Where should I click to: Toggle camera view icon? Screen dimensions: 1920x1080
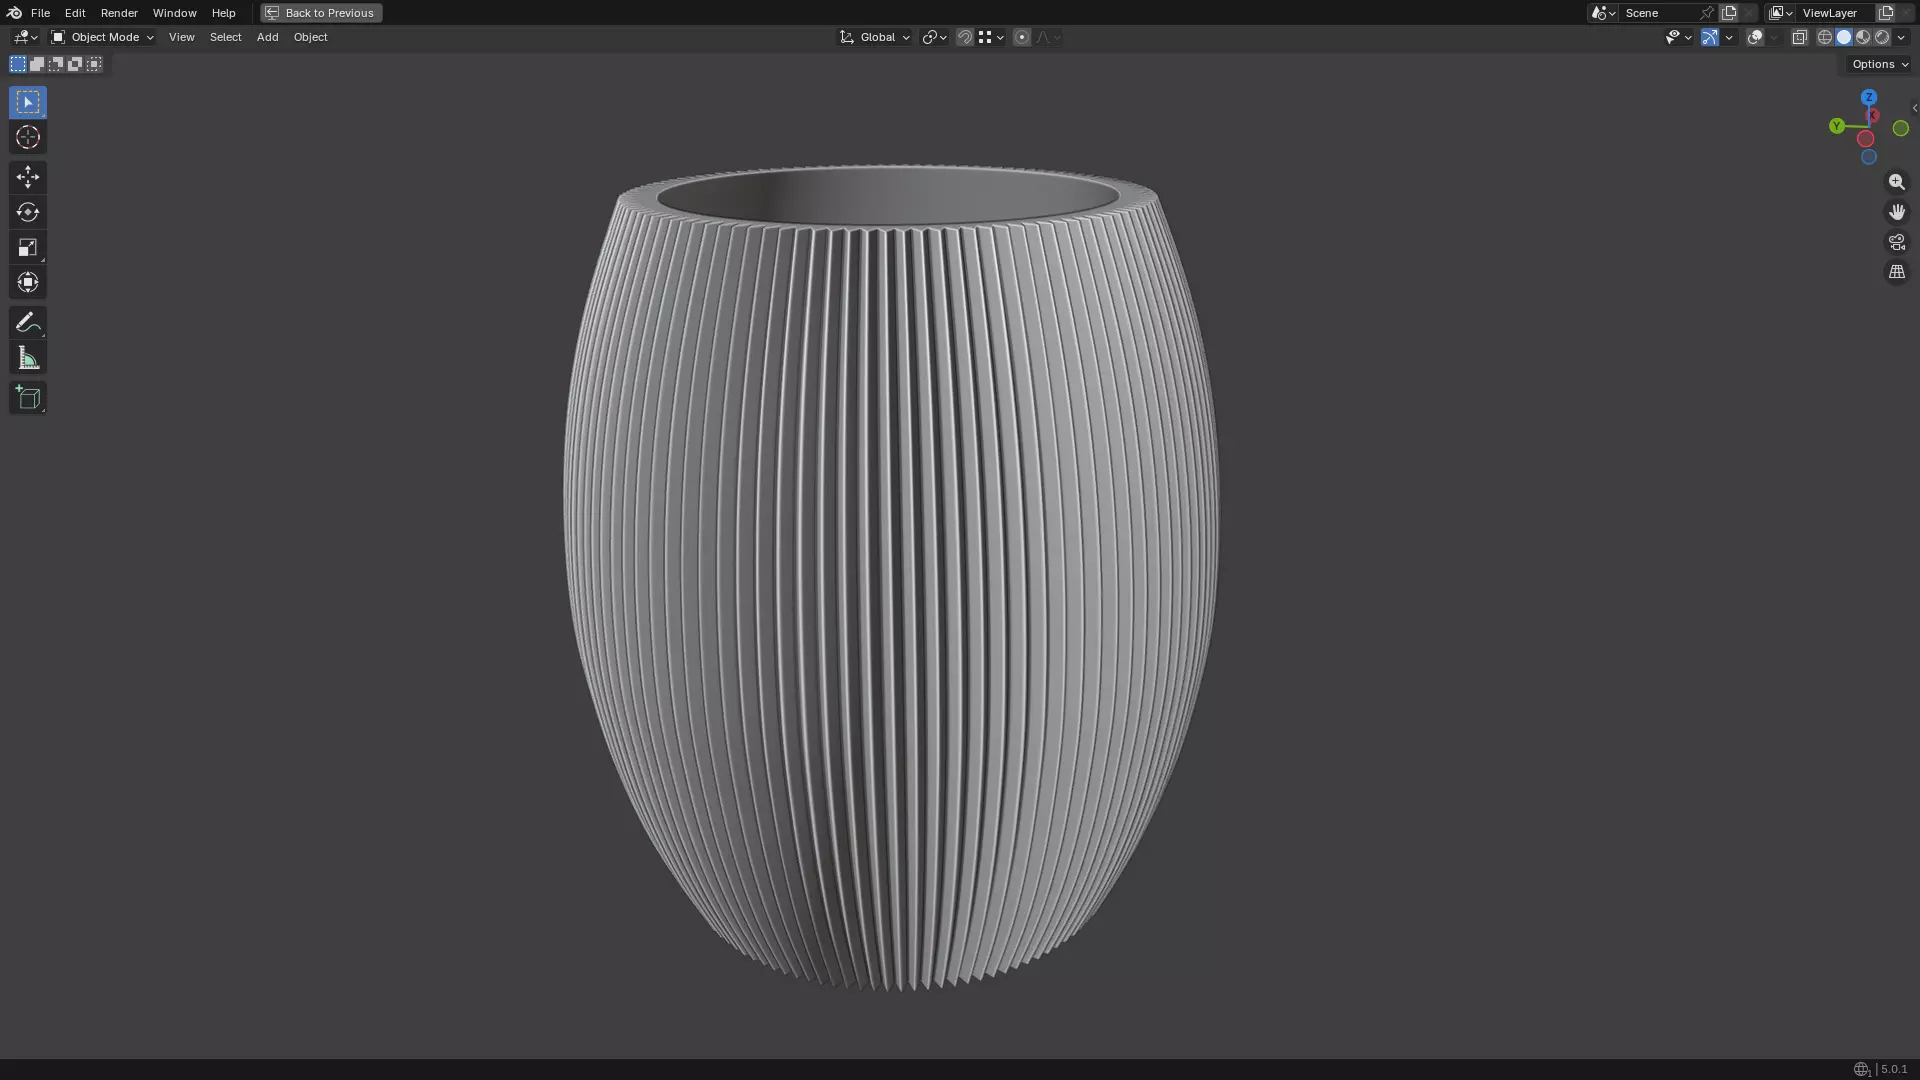click(1896, 243)
